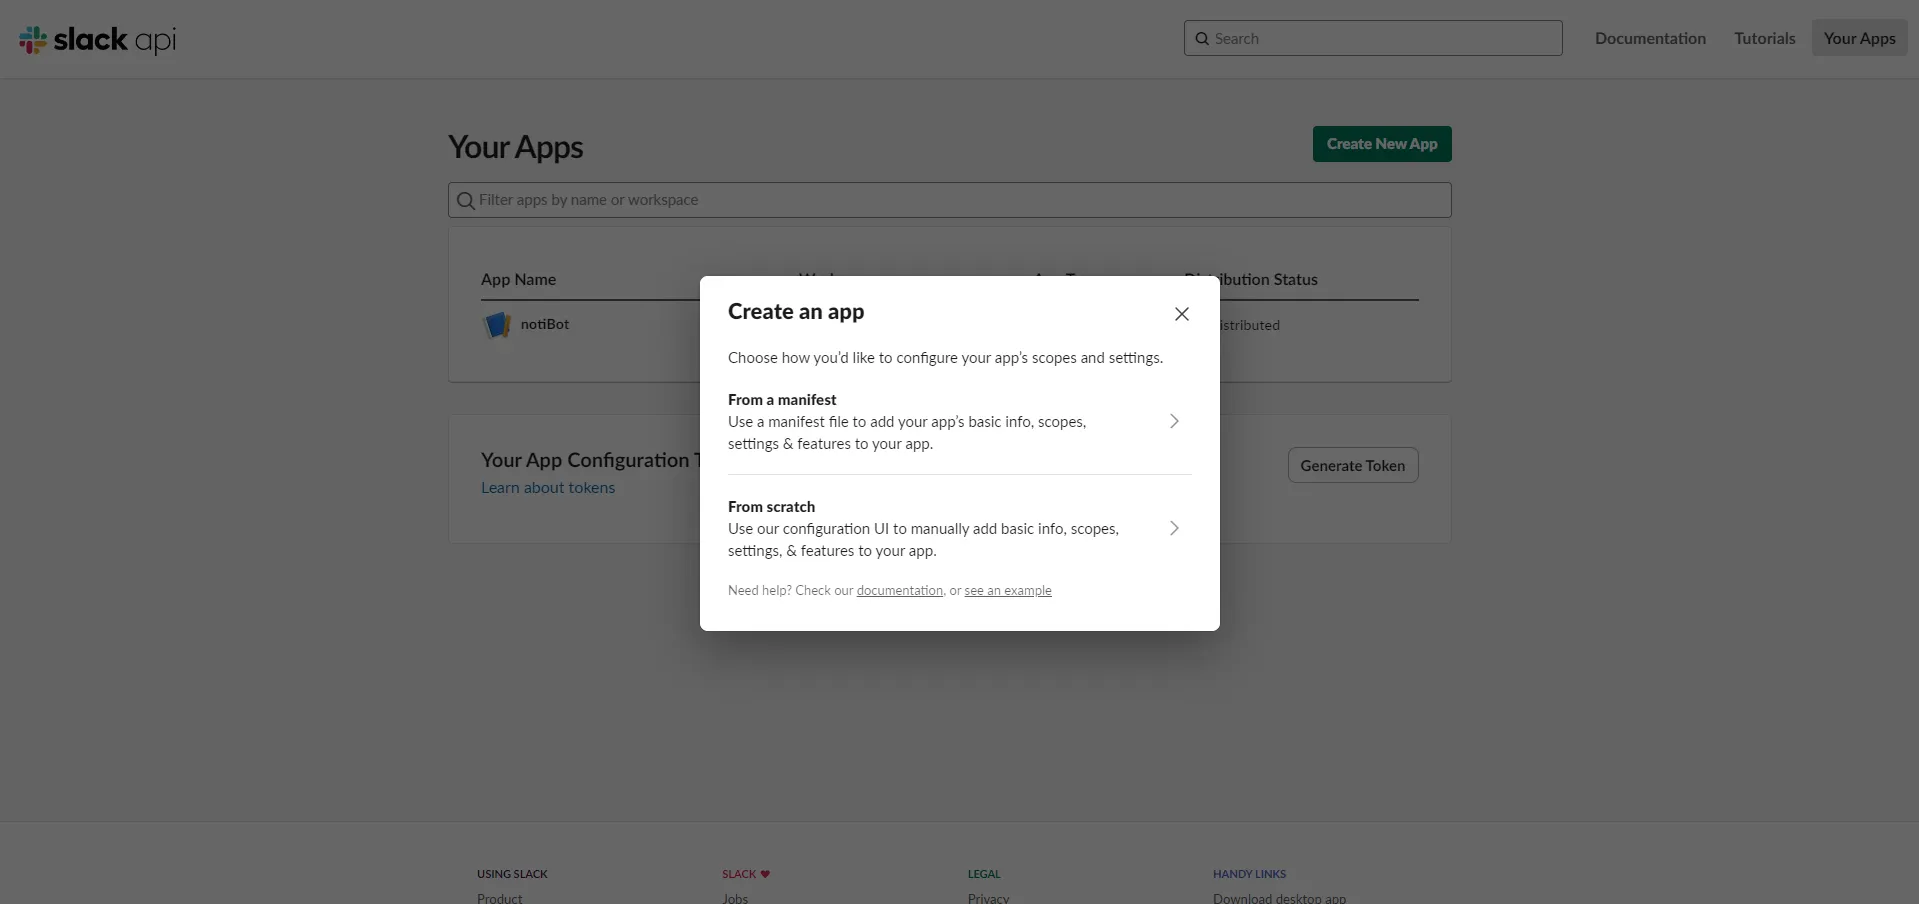Screen dimensions: 1919x904
Task: Focus the top Search field
Action: [1373, 38]
